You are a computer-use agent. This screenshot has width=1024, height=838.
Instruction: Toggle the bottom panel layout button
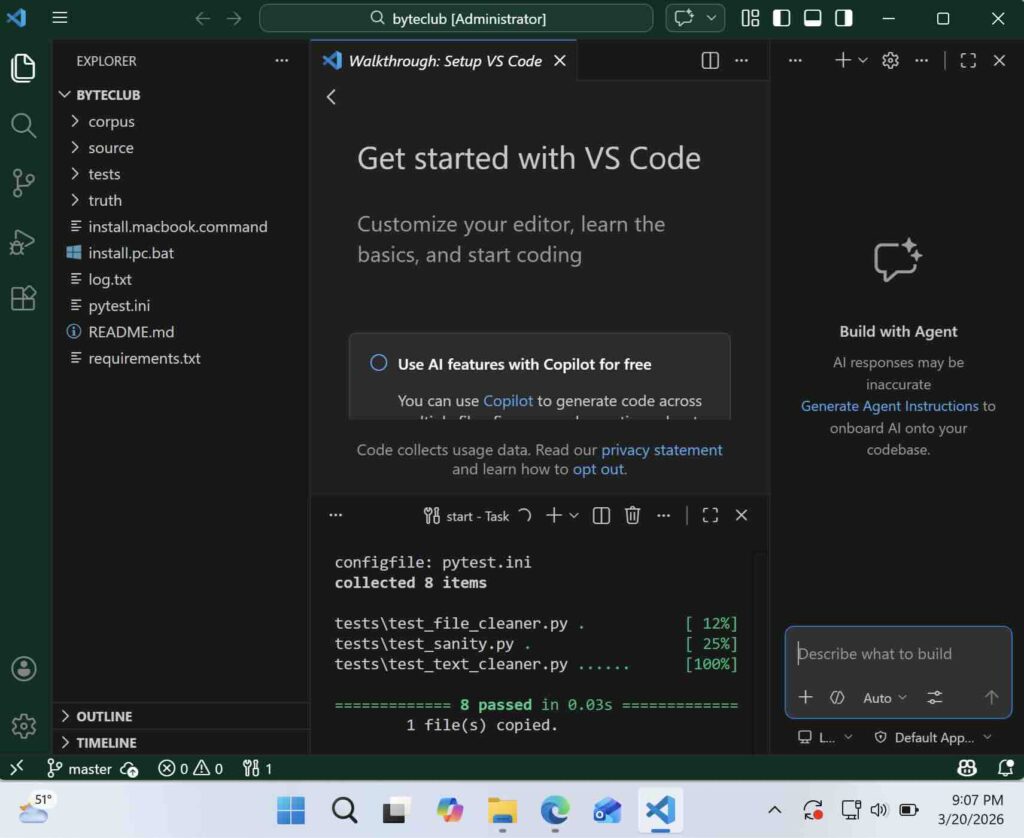[x=813, y=18]
